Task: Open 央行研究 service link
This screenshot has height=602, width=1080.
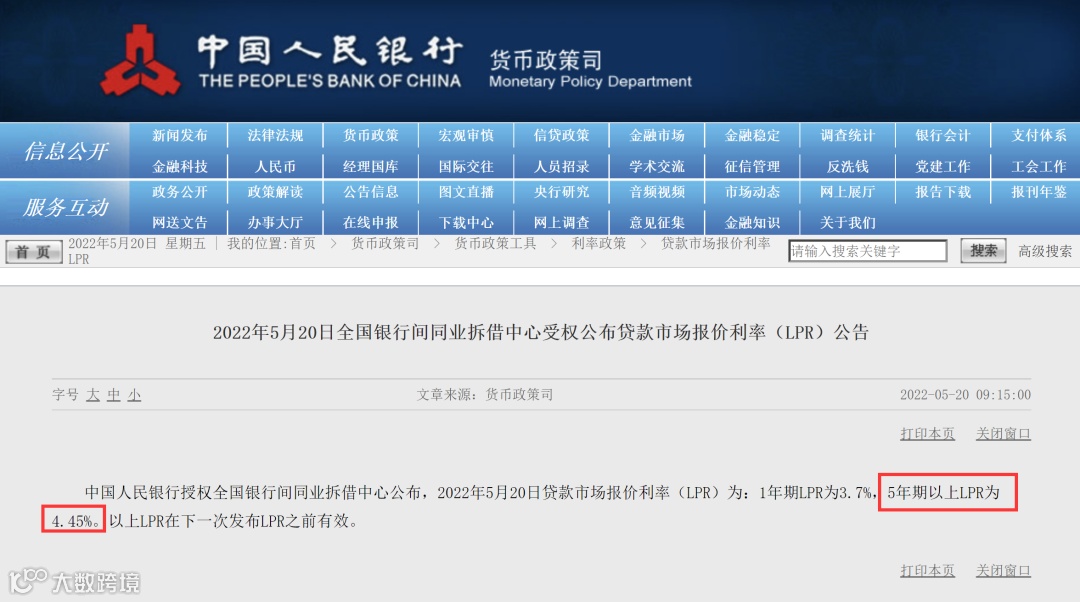Action: [x=561, y=191]
